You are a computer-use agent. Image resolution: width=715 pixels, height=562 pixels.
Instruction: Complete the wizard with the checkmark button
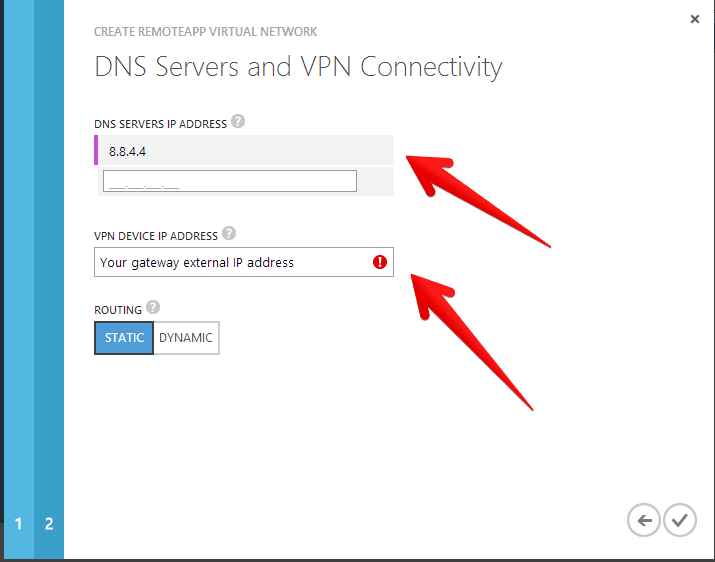(x=679, y=520)
